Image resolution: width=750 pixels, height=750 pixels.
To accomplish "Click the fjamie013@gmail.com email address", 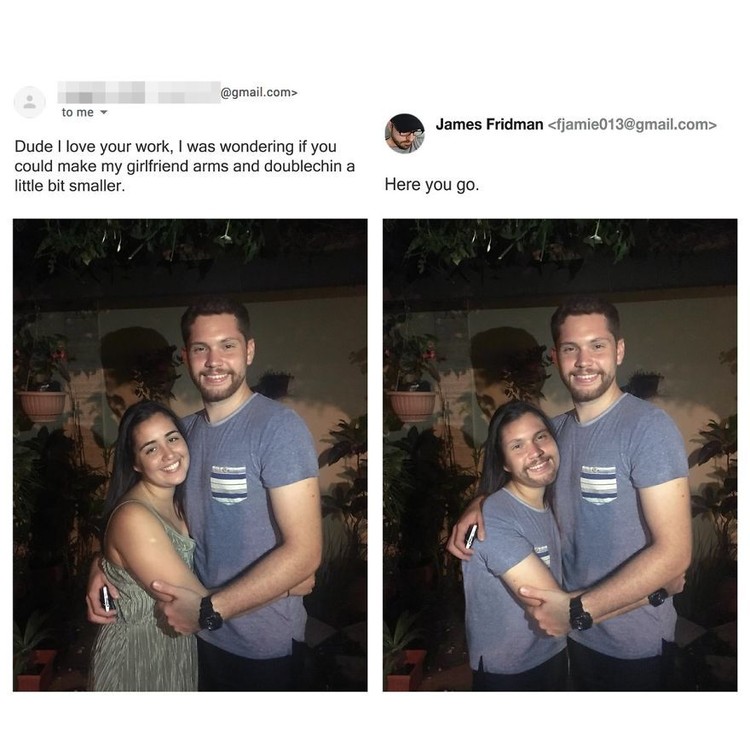I will 632,125.
